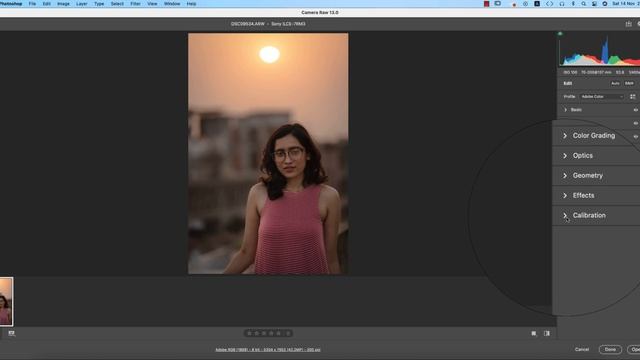Open the Photoshop application menu
The image size is (640, 360).
11,4
